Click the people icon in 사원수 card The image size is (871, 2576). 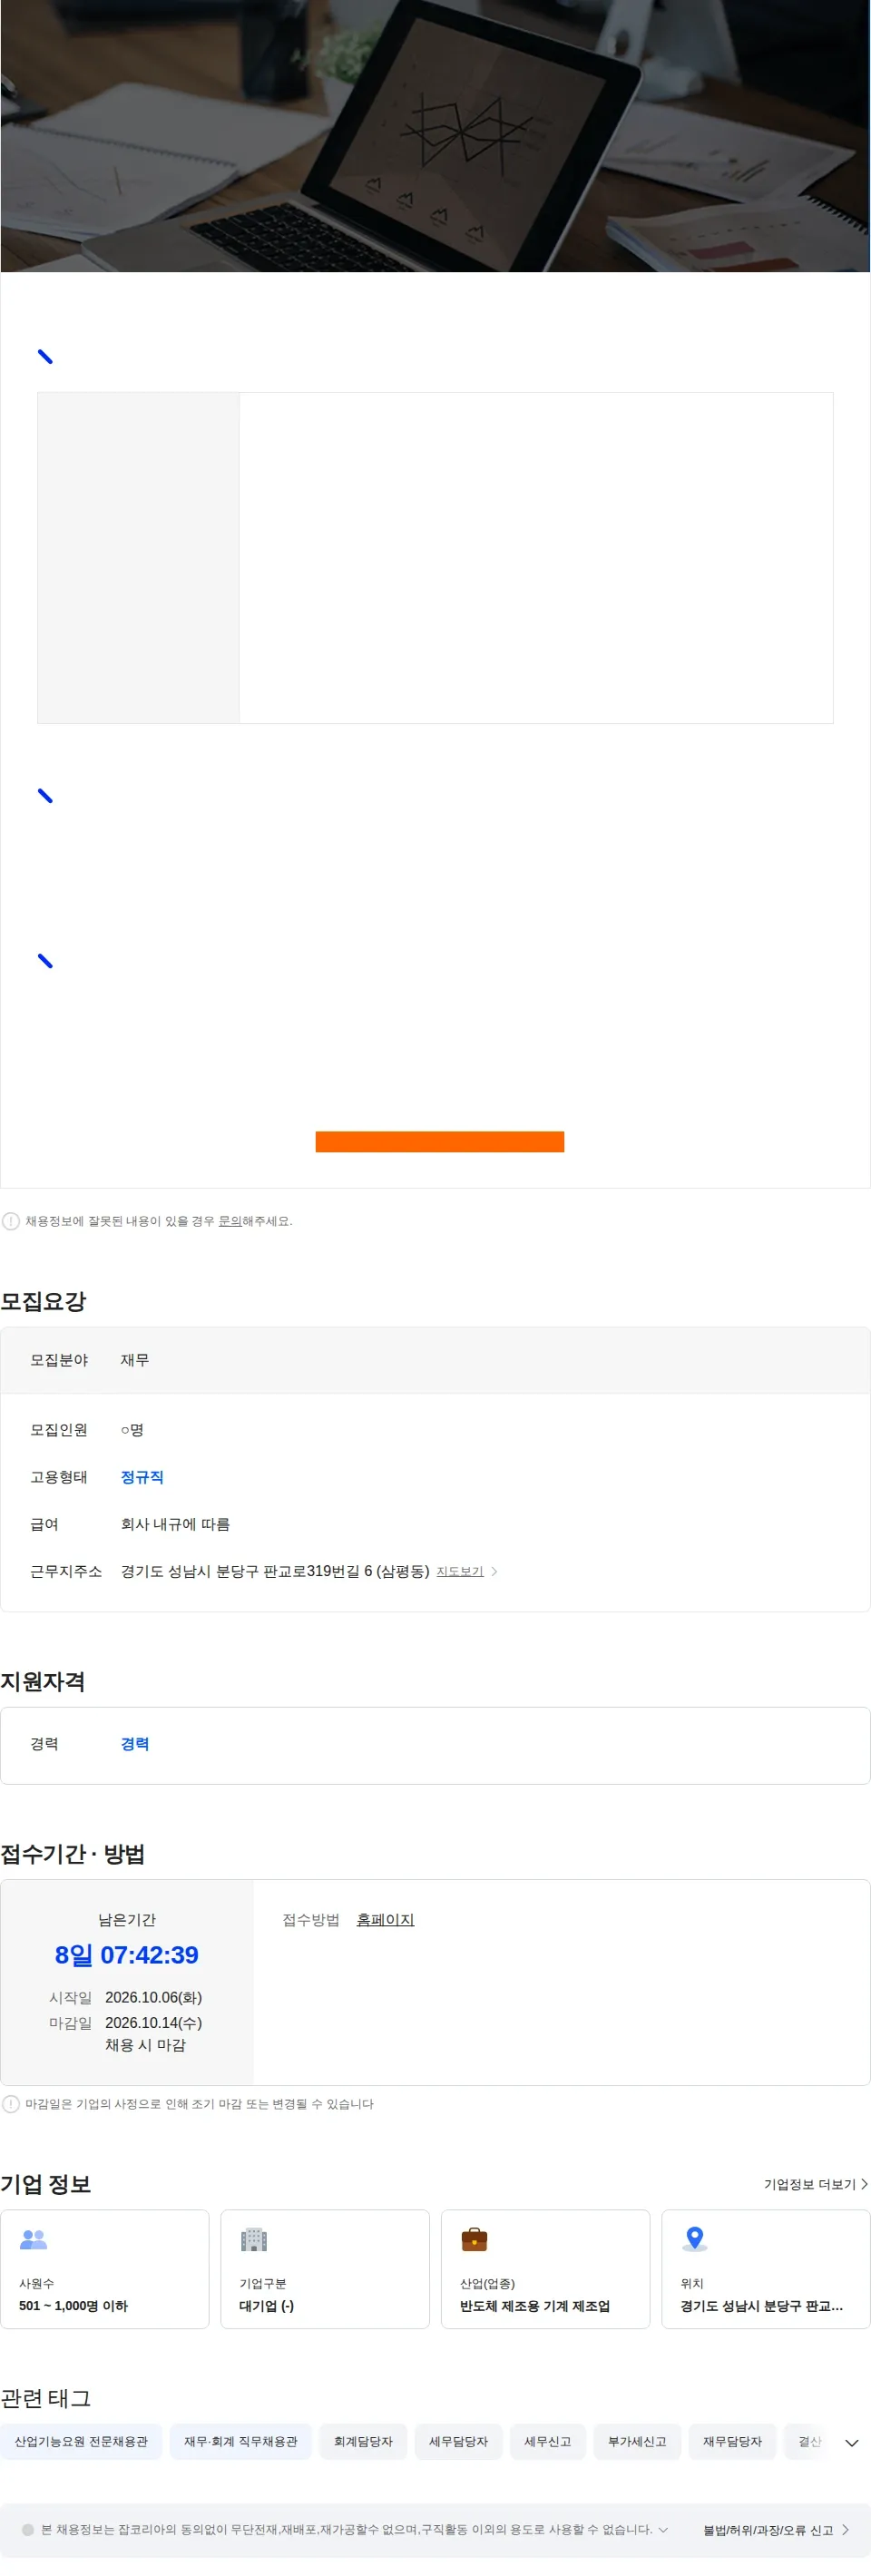pyautogui.click(x=34, y=2239)
